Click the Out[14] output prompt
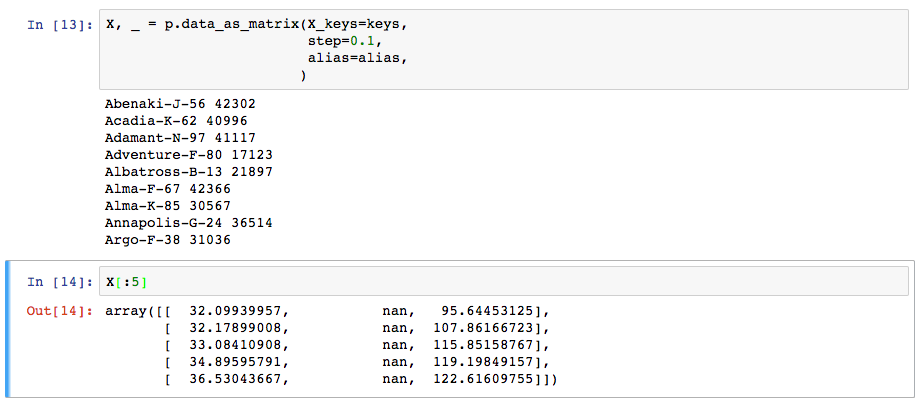 (x=60, y=311)
